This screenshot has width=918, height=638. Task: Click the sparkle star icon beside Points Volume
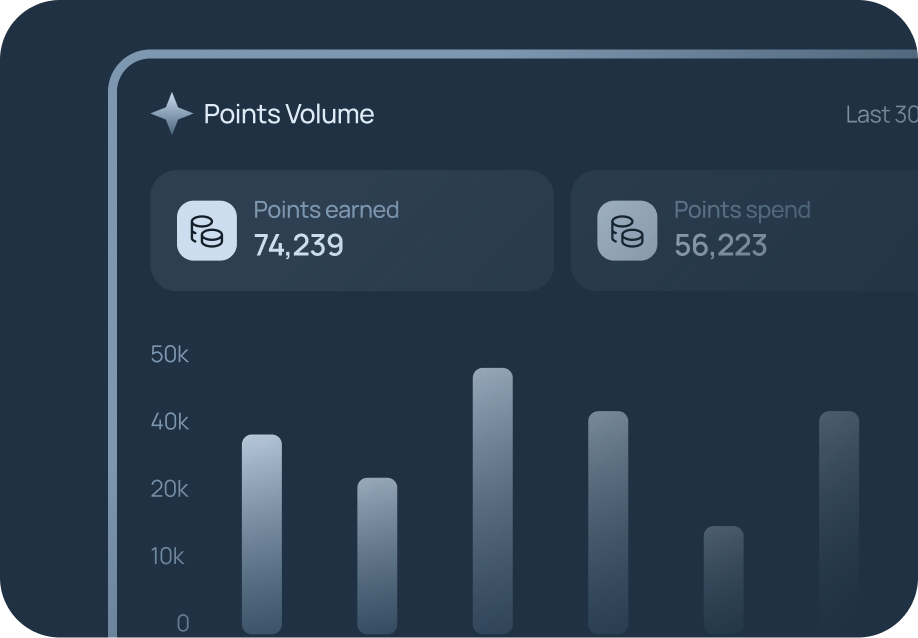(172, 114)
